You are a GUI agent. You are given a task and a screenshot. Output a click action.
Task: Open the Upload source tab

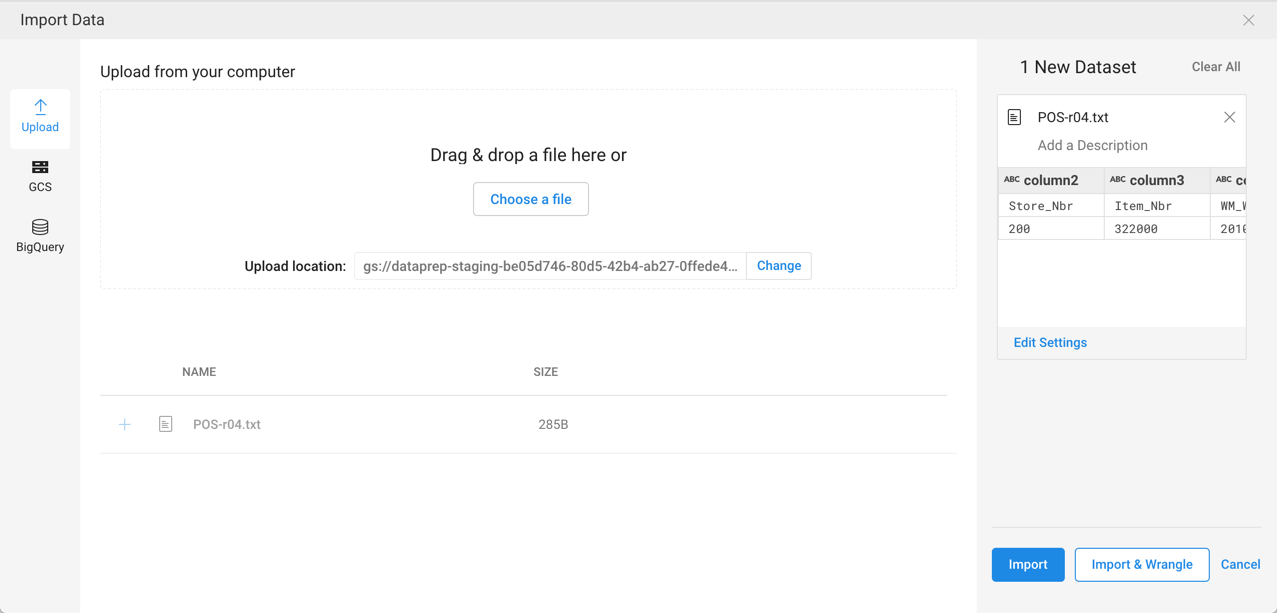(x=40, y=117)
